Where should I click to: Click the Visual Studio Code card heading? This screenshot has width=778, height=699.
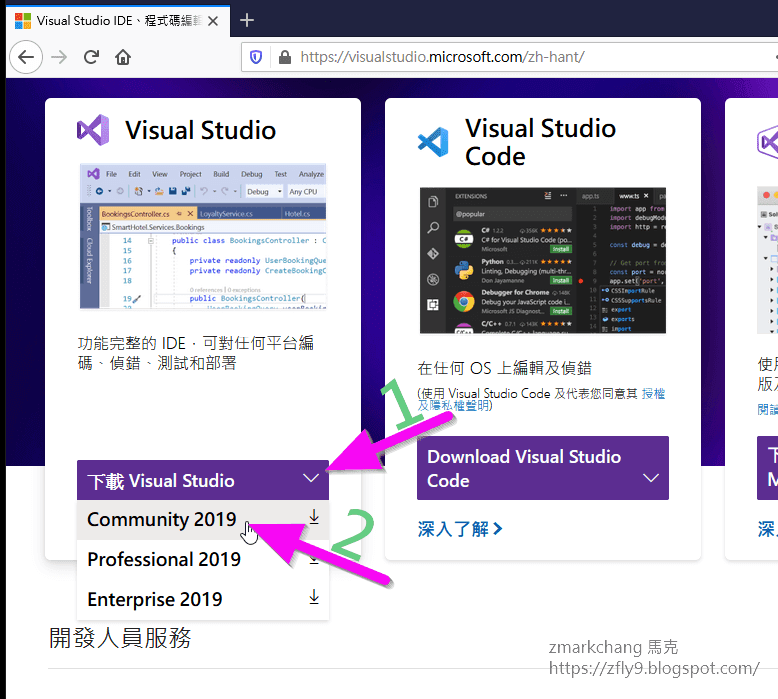(x=540, y=142)
